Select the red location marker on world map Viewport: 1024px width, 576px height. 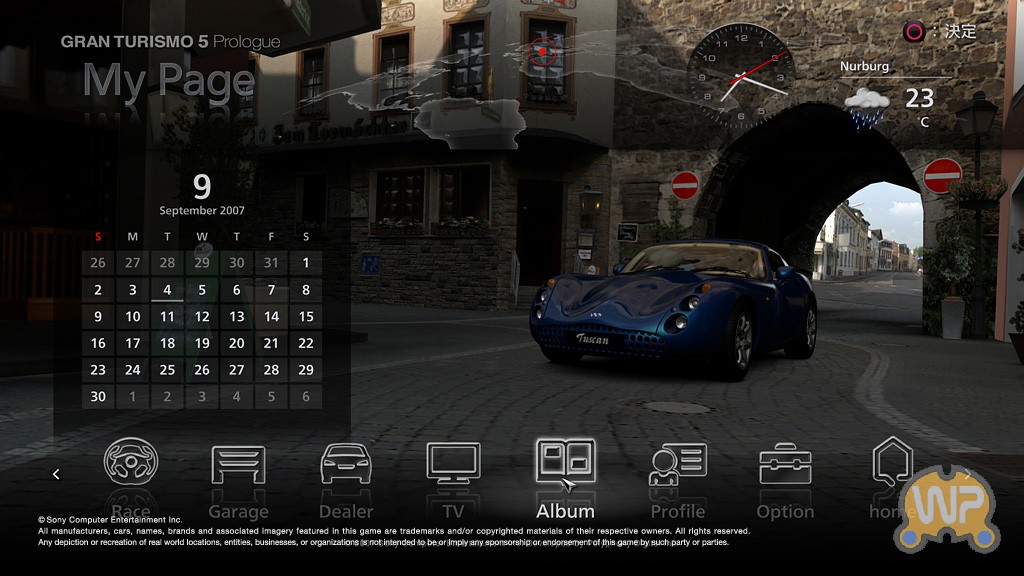coord(542,51)
